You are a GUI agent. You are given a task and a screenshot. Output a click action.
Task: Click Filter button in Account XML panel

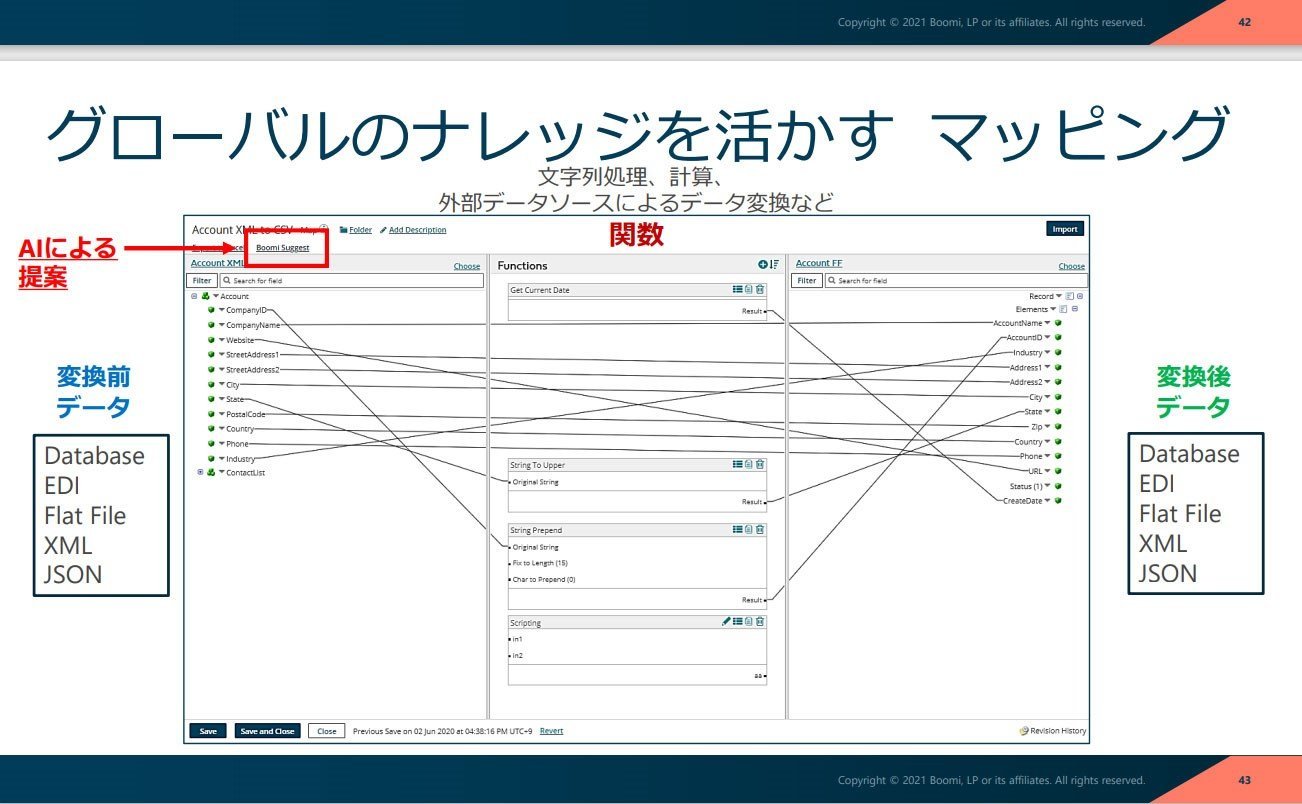(203, 281)
